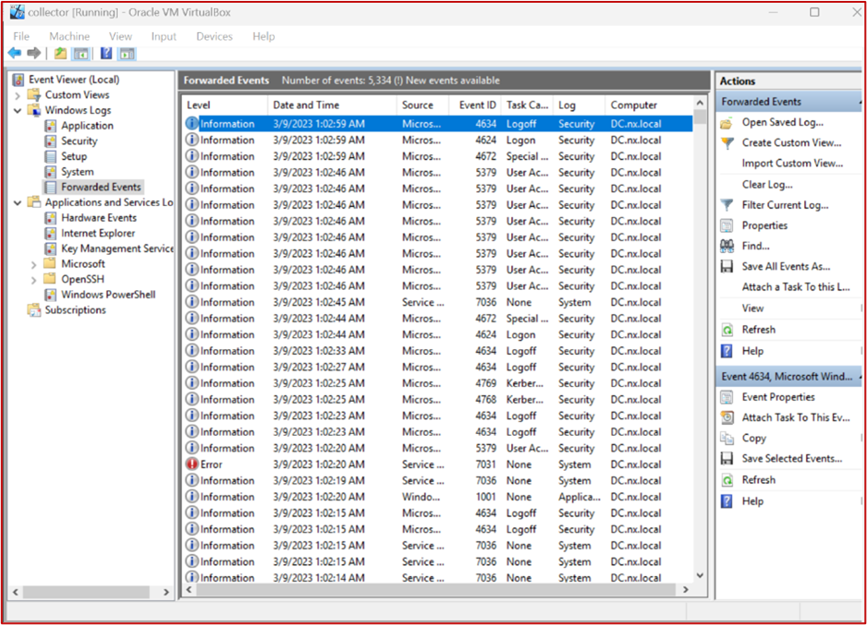The height and width of the screenshot is (625, 867).
Task: Open Windows PowerShell log
Action: point(108,295)
